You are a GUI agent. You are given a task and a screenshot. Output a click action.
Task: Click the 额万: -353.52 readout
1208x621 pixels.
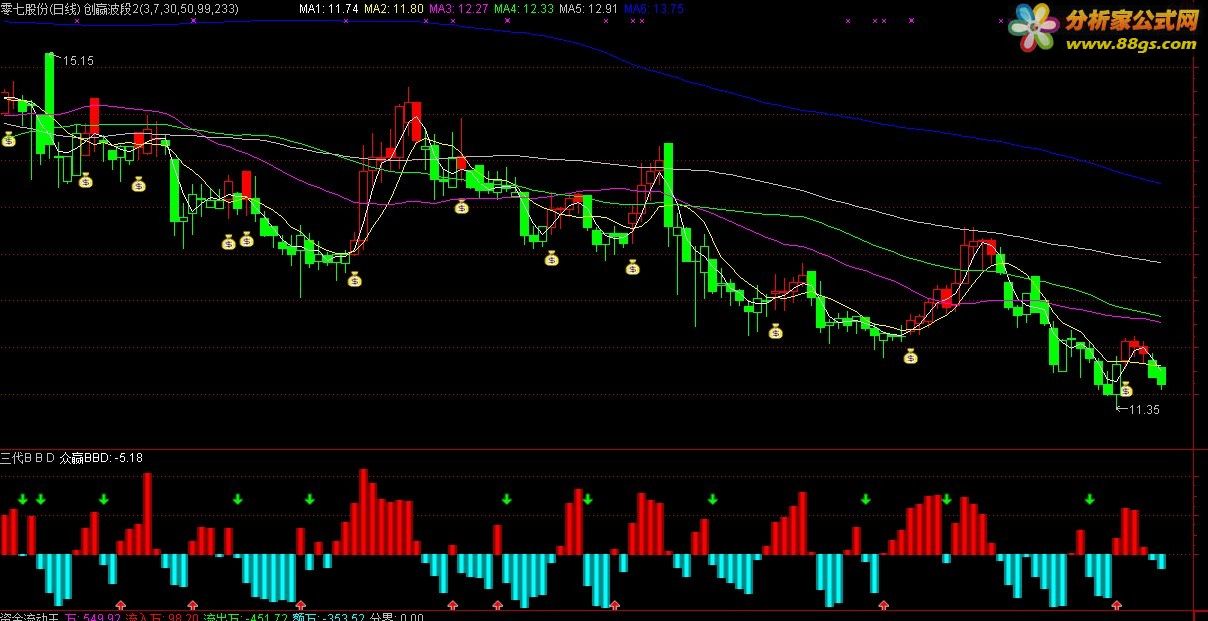tap(329, 617)
